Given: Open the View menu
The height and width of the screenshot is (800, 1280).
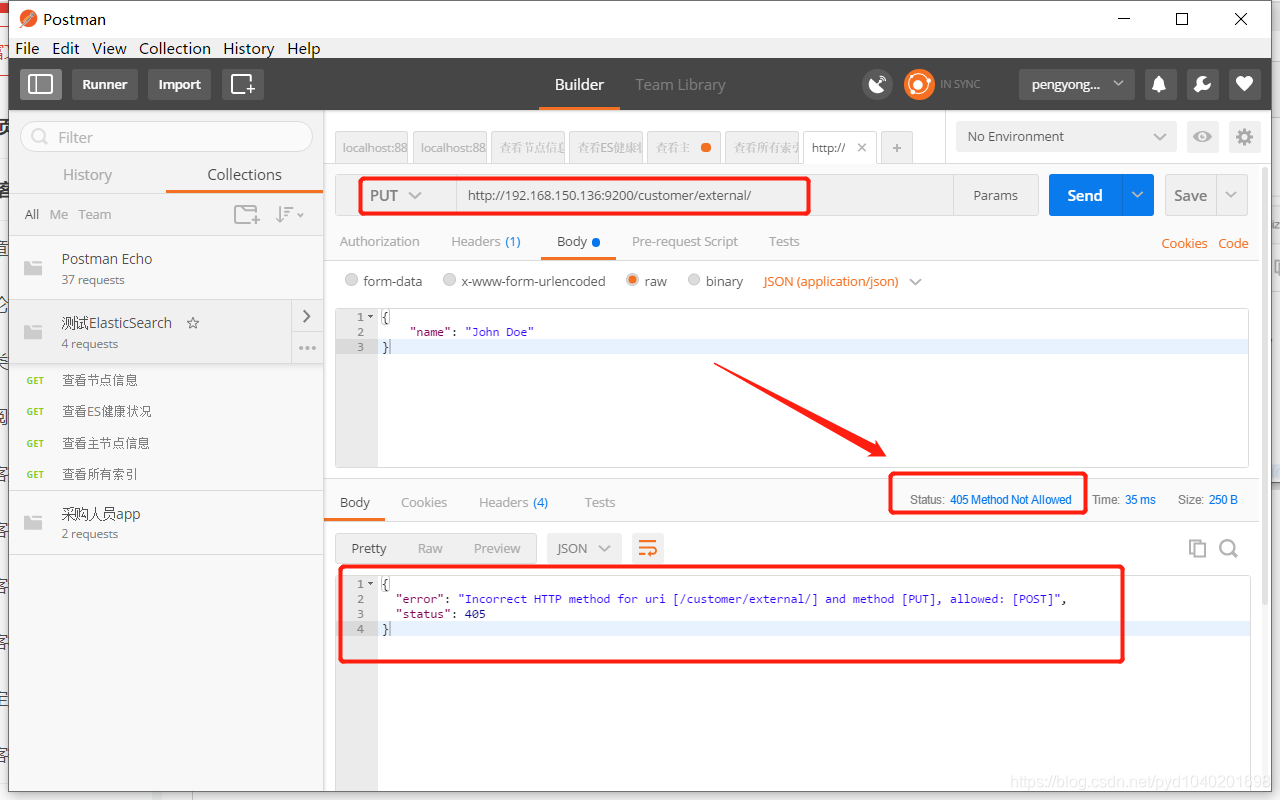Looking at the screenshot, I should tap(109, 48).
